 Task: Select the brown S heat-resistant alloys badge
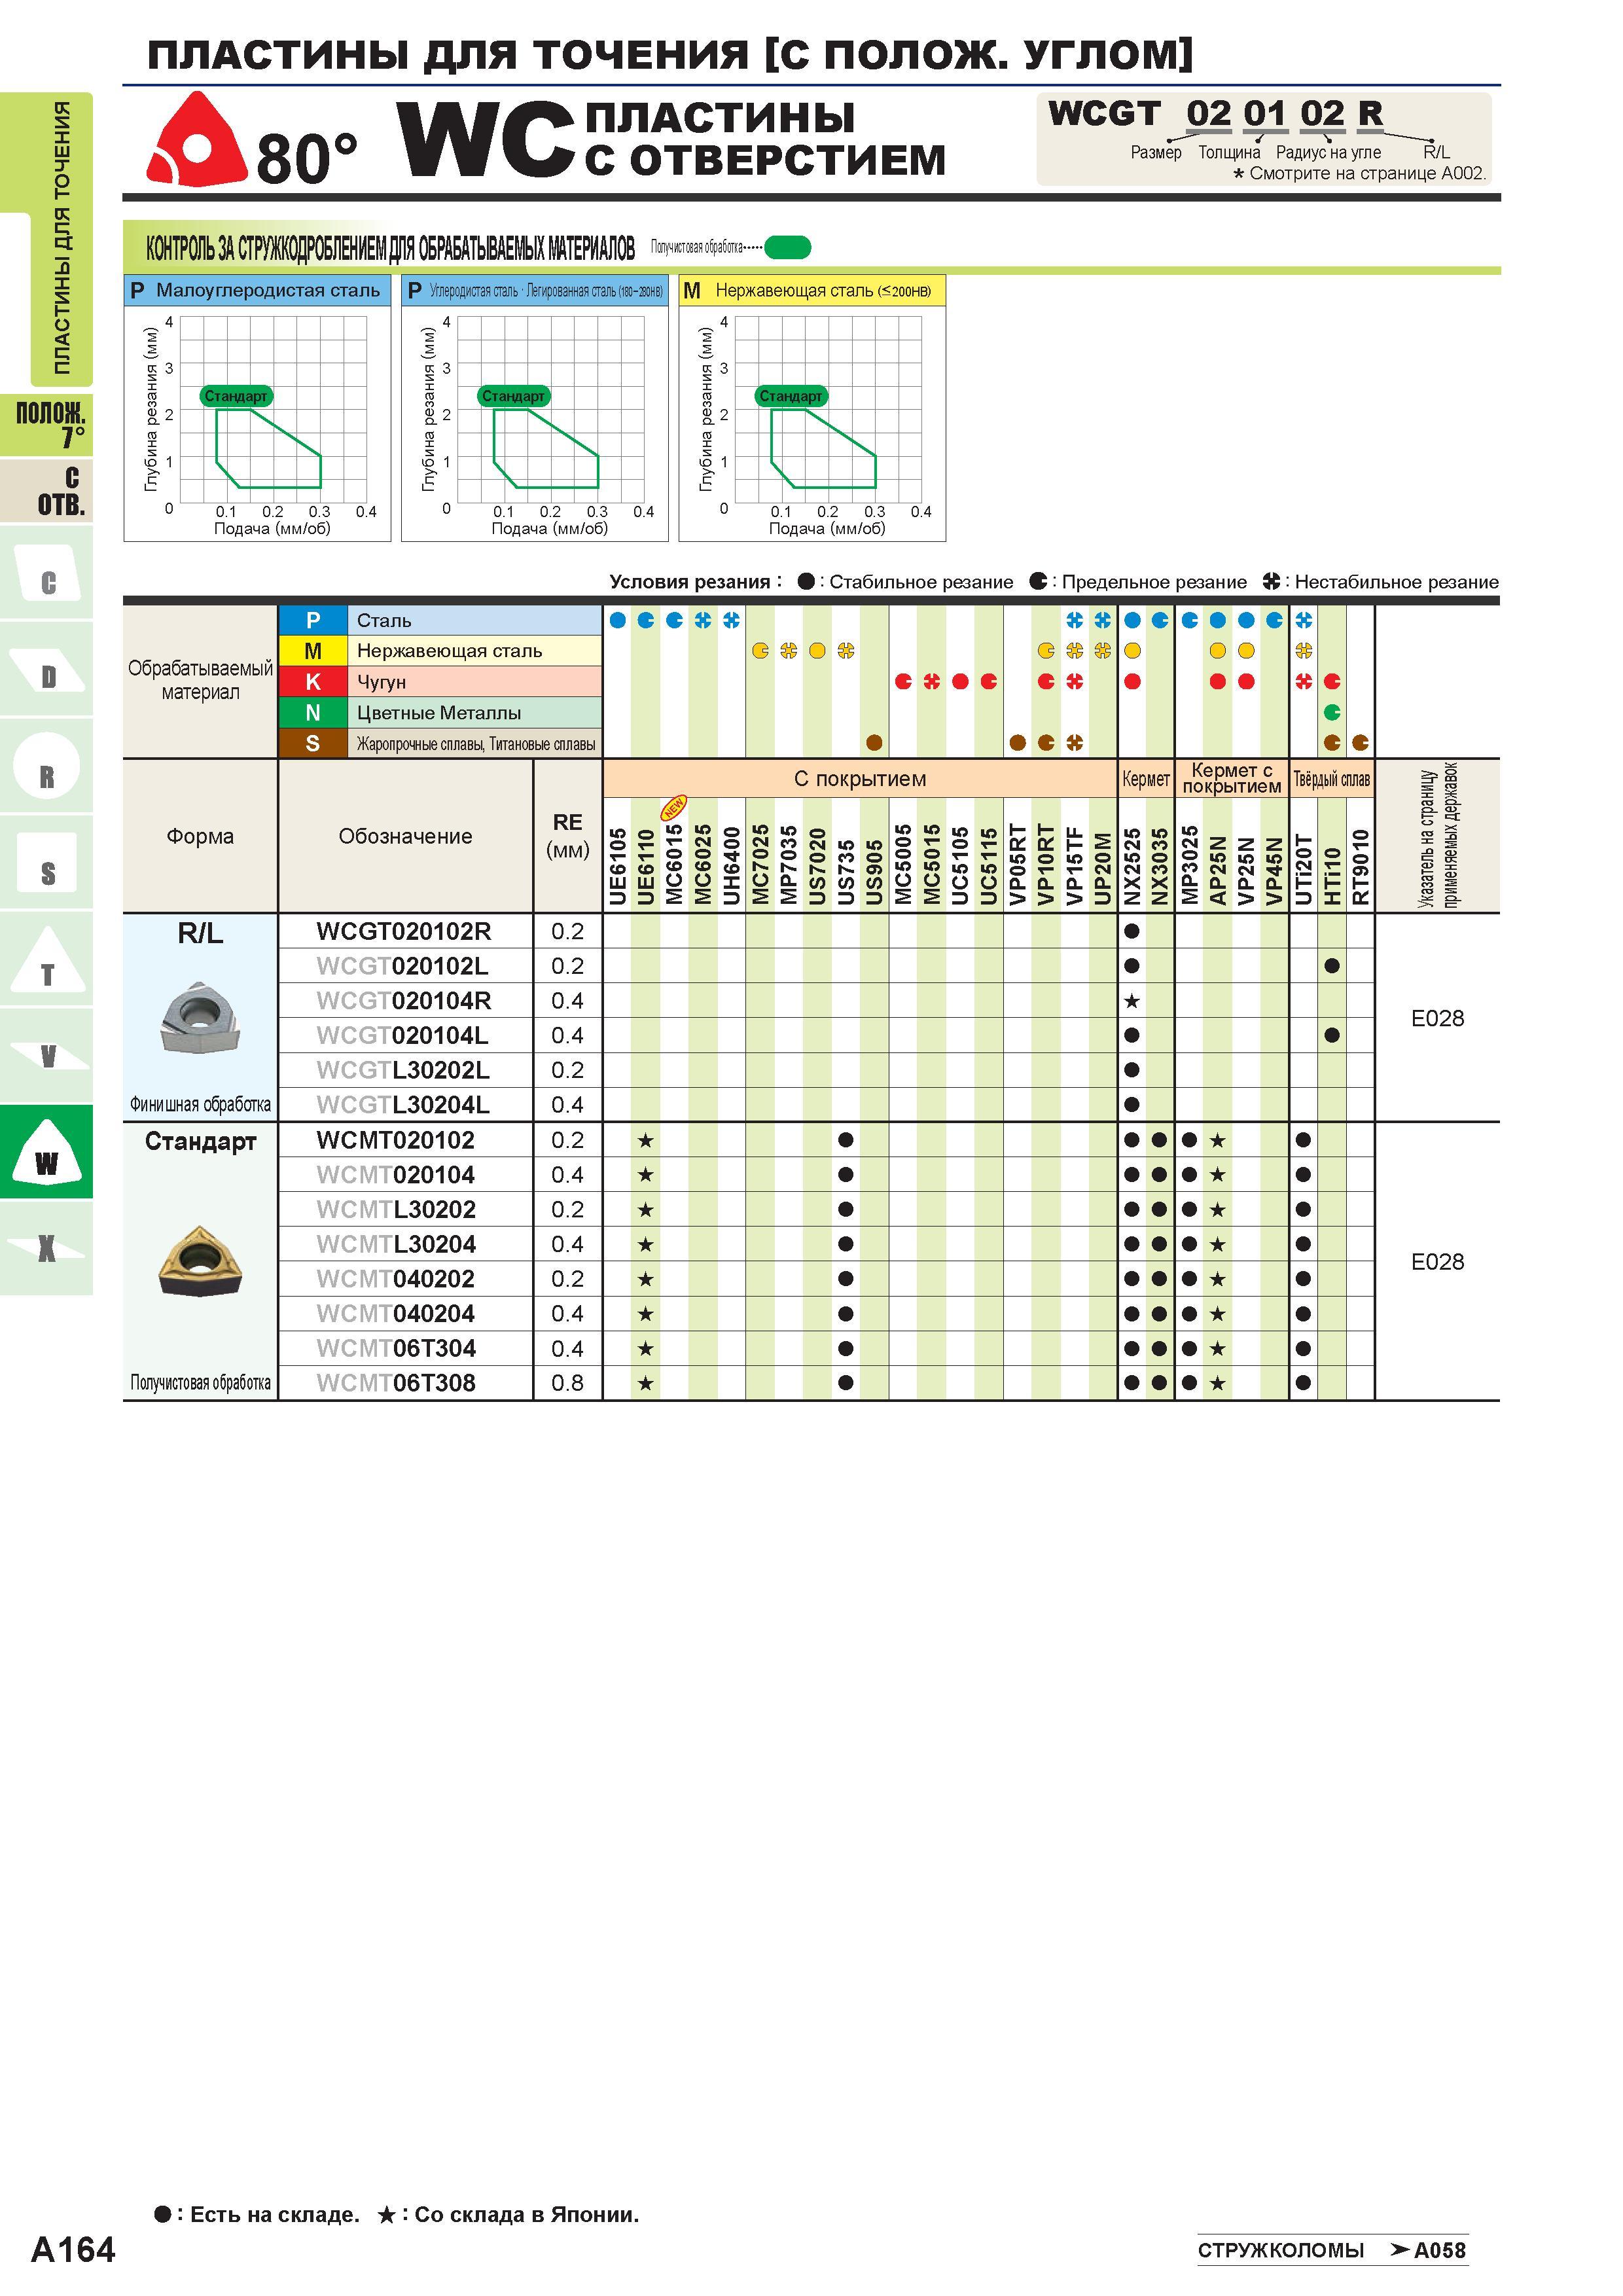(313, 743)
